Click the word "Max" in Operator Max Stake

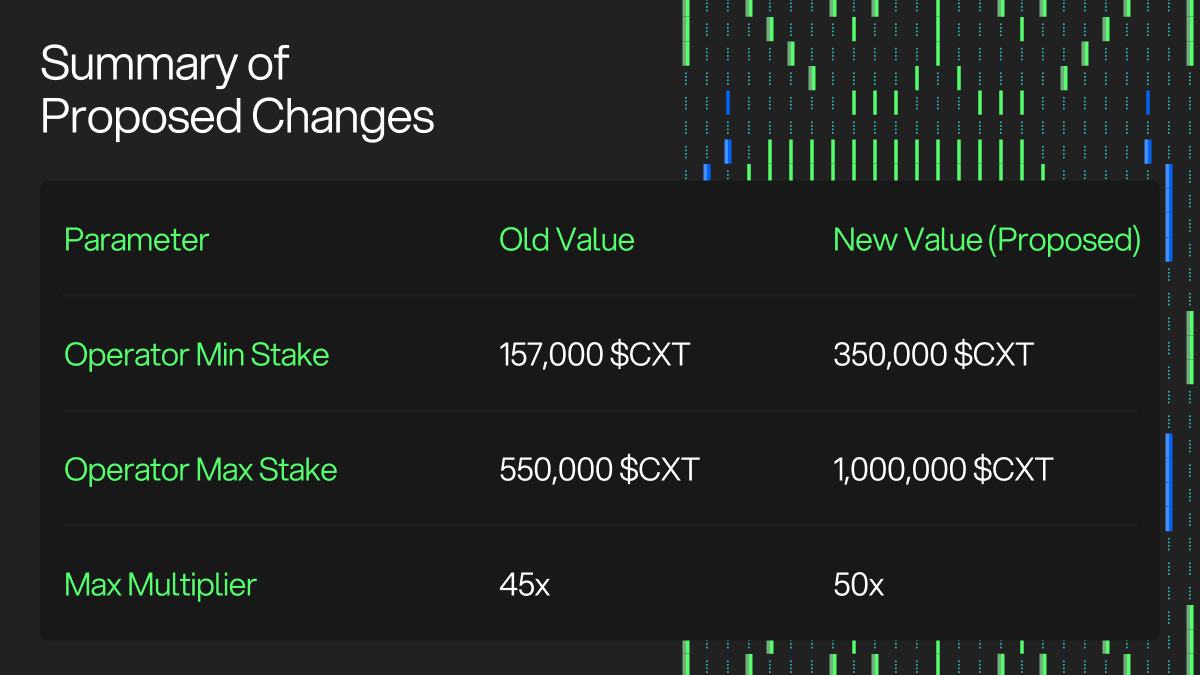pyautogui.click(x=225, y=470)
